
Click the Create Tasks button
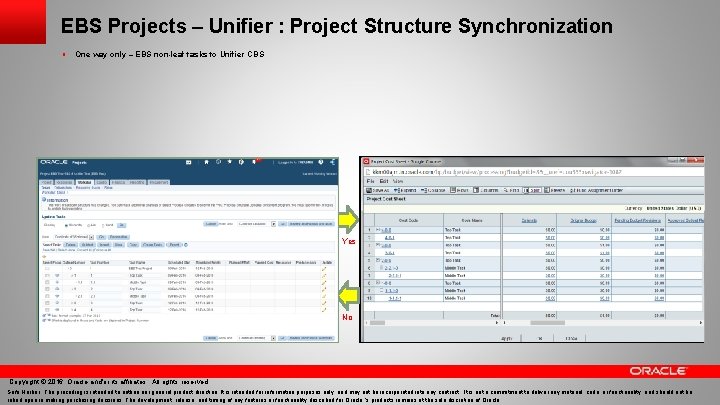click(152, 245)
